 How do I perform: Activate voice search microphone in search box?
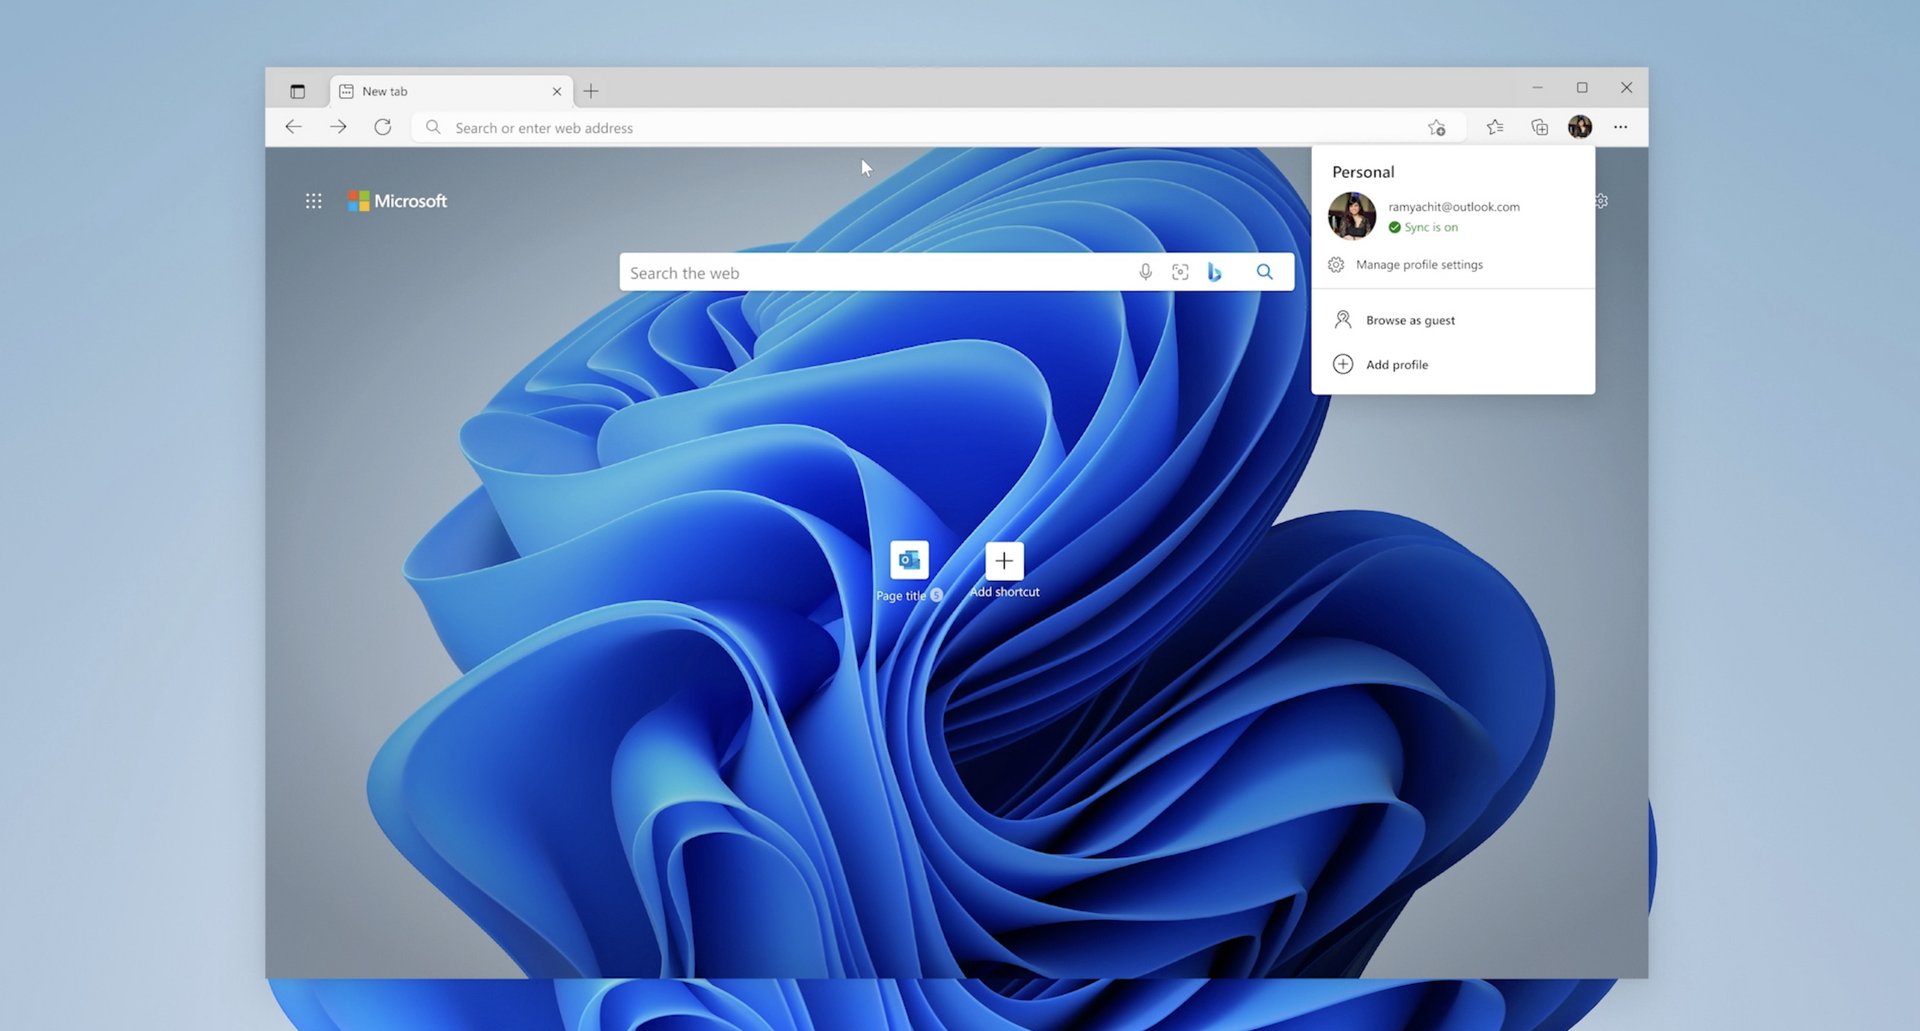tap(1146, 271)
